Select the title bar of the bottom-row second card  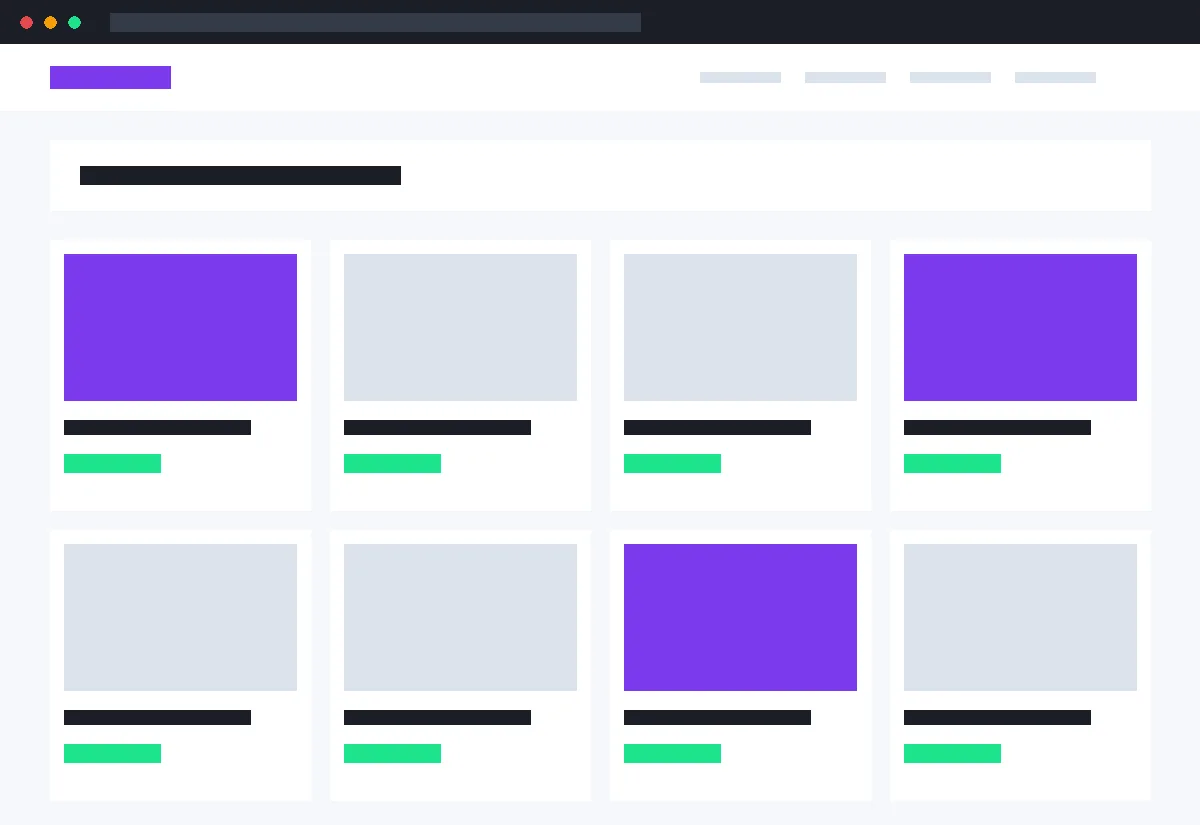437,717
